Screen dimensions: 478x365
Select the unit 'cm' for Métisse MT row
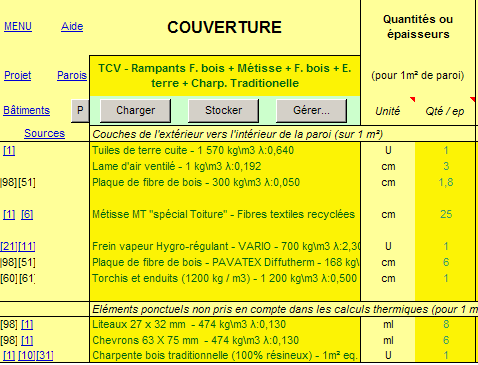tap(388, 214)
